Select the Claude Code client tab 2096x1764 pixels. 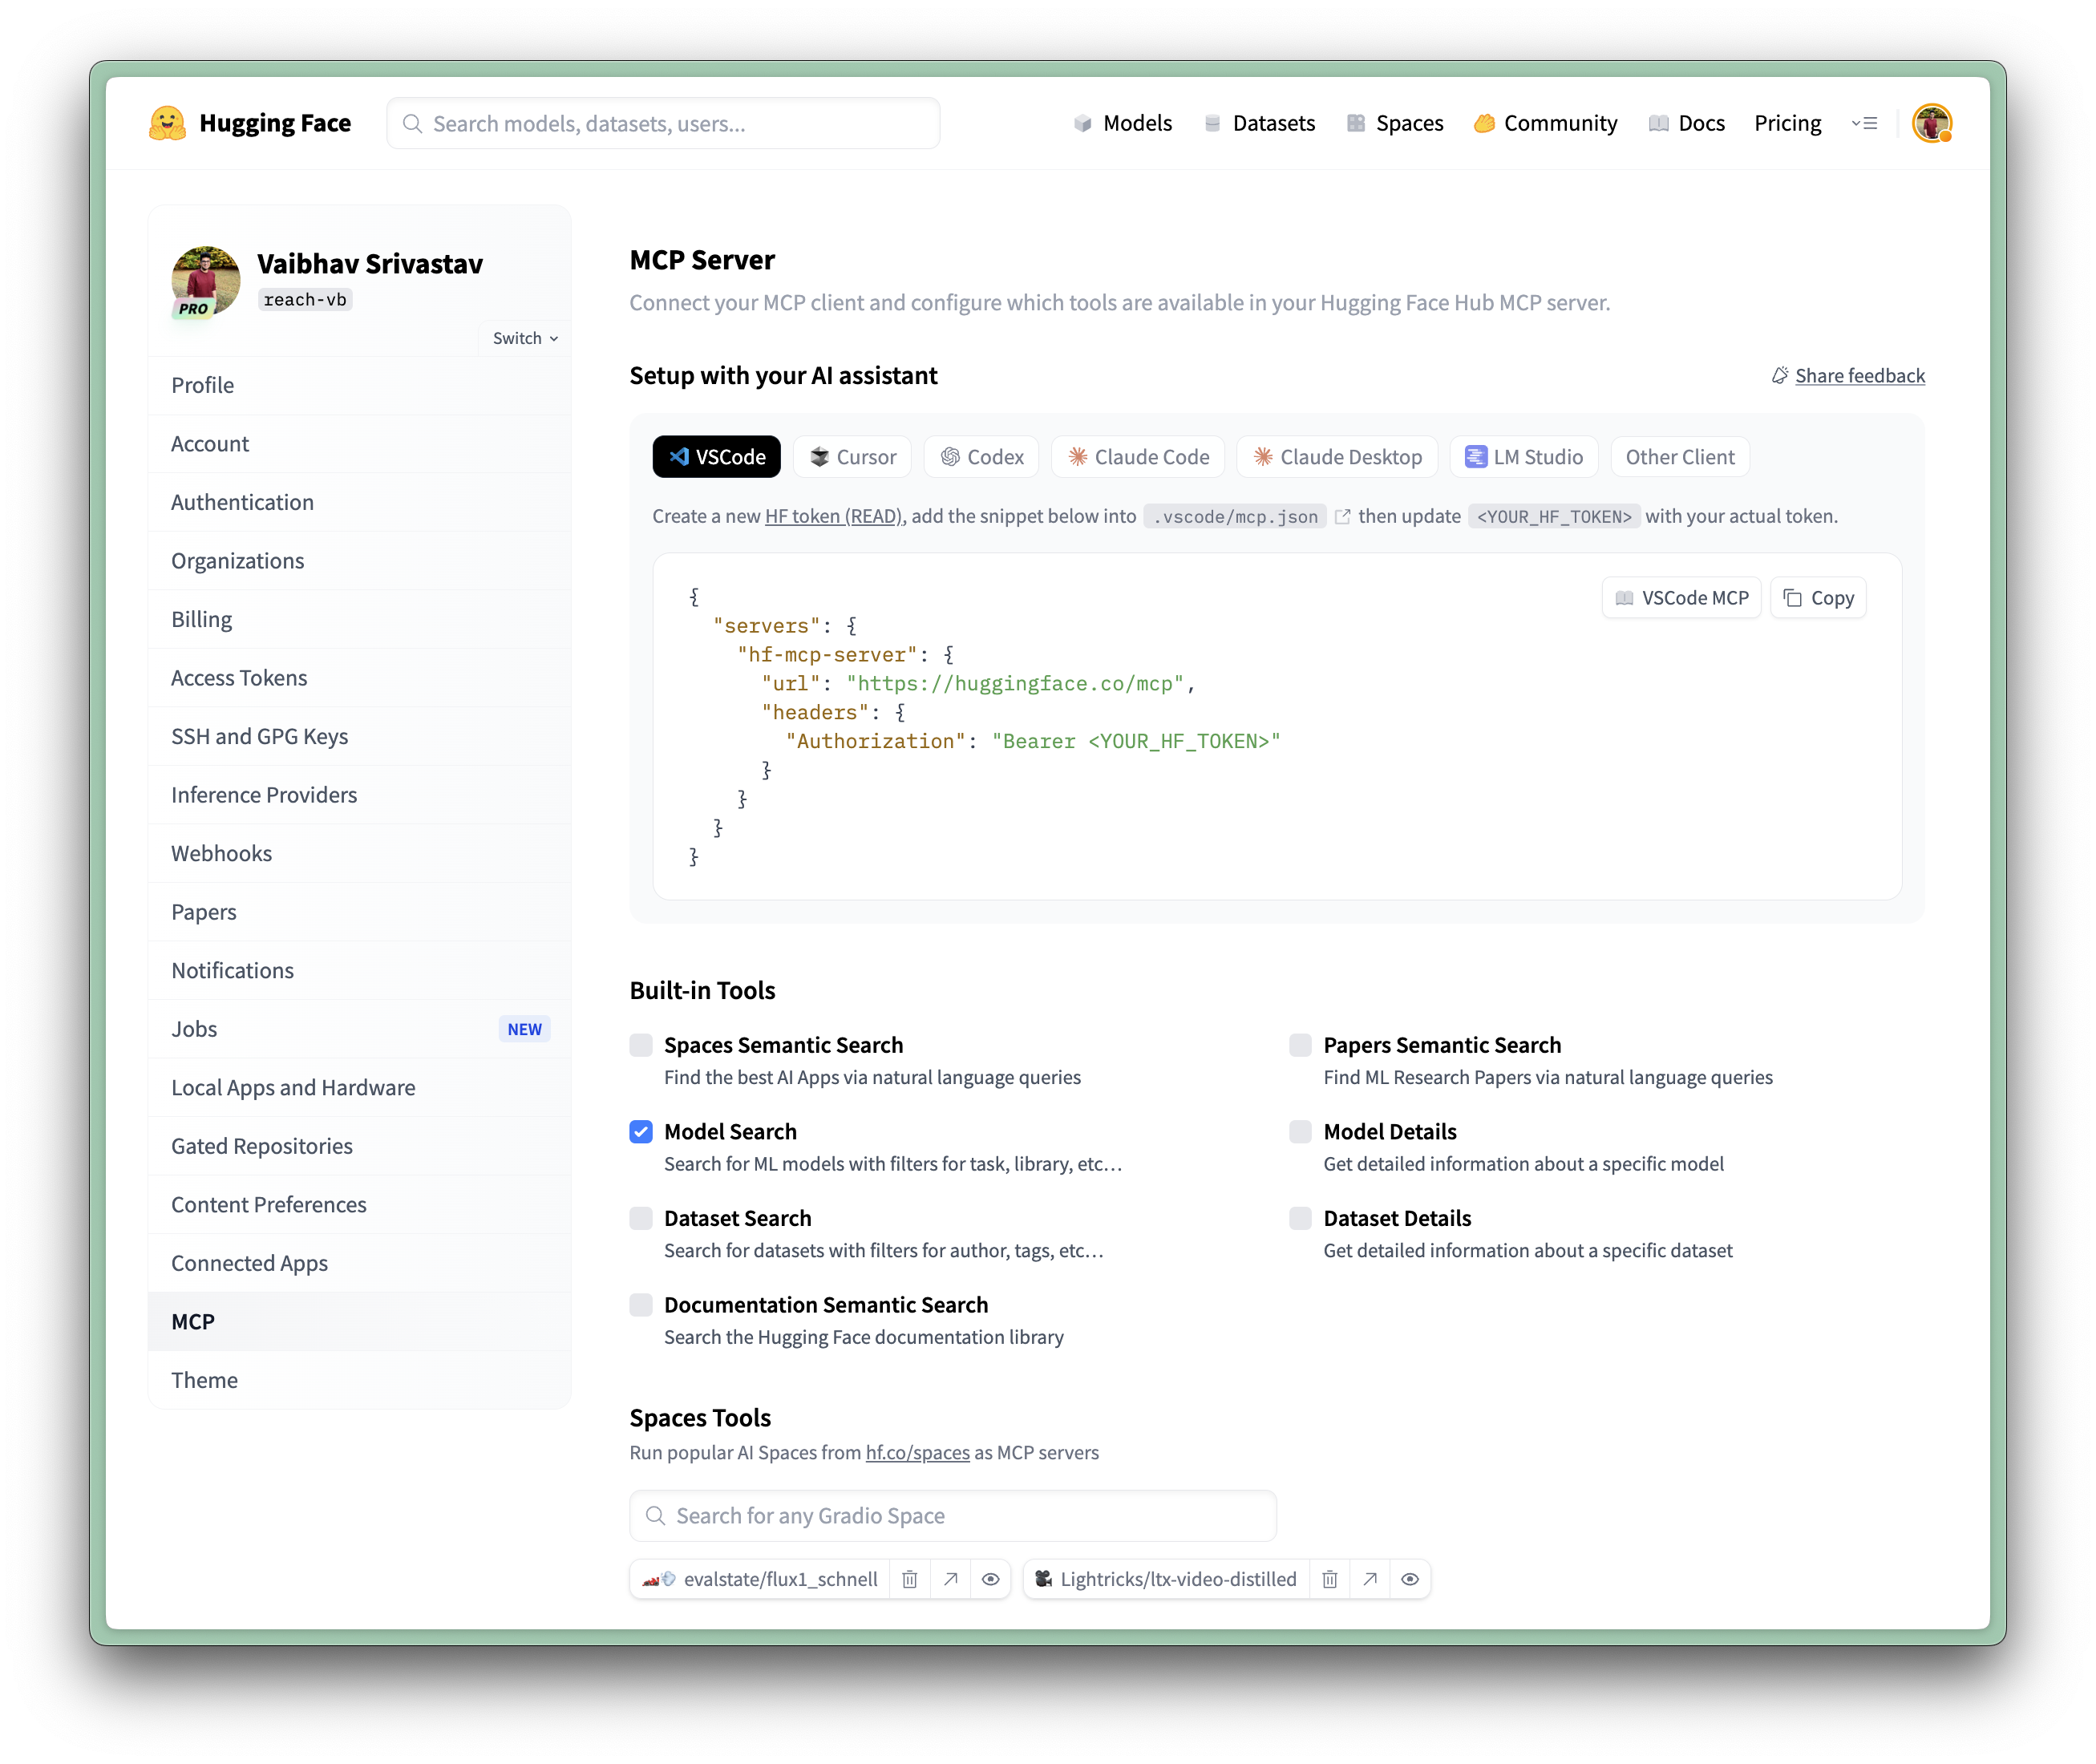(1138, 457)
